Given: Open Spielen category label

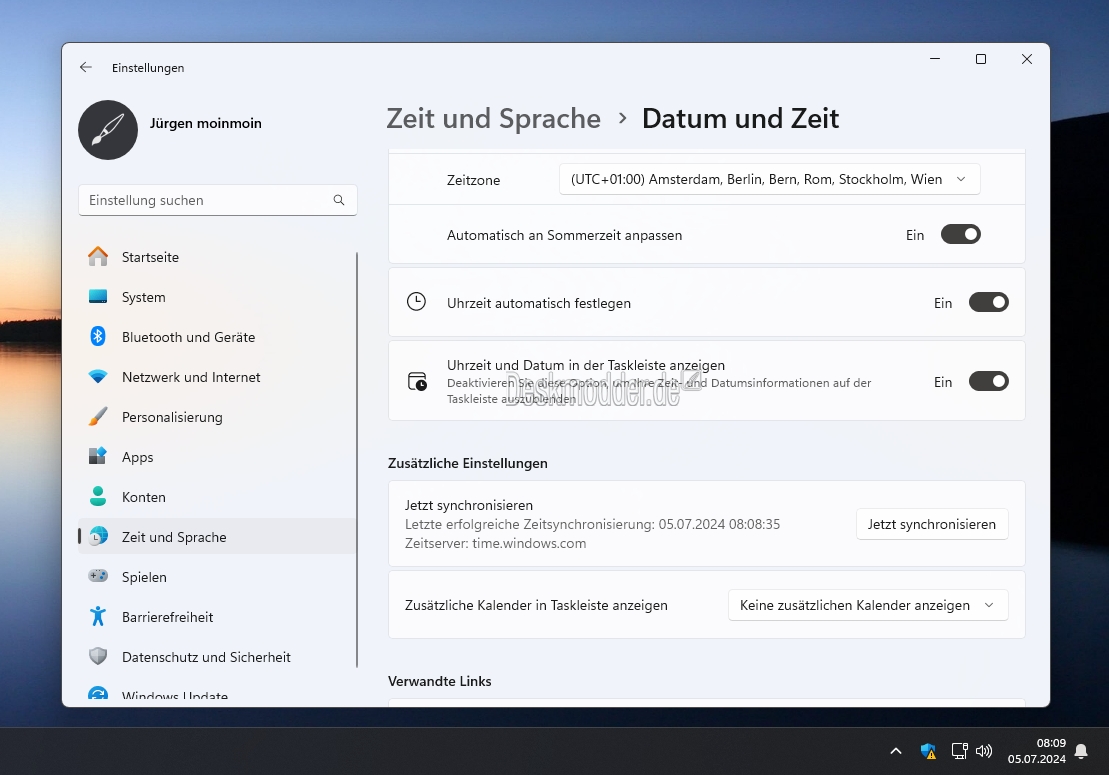Looking at the screenshot, I should [x=144, y=578].
